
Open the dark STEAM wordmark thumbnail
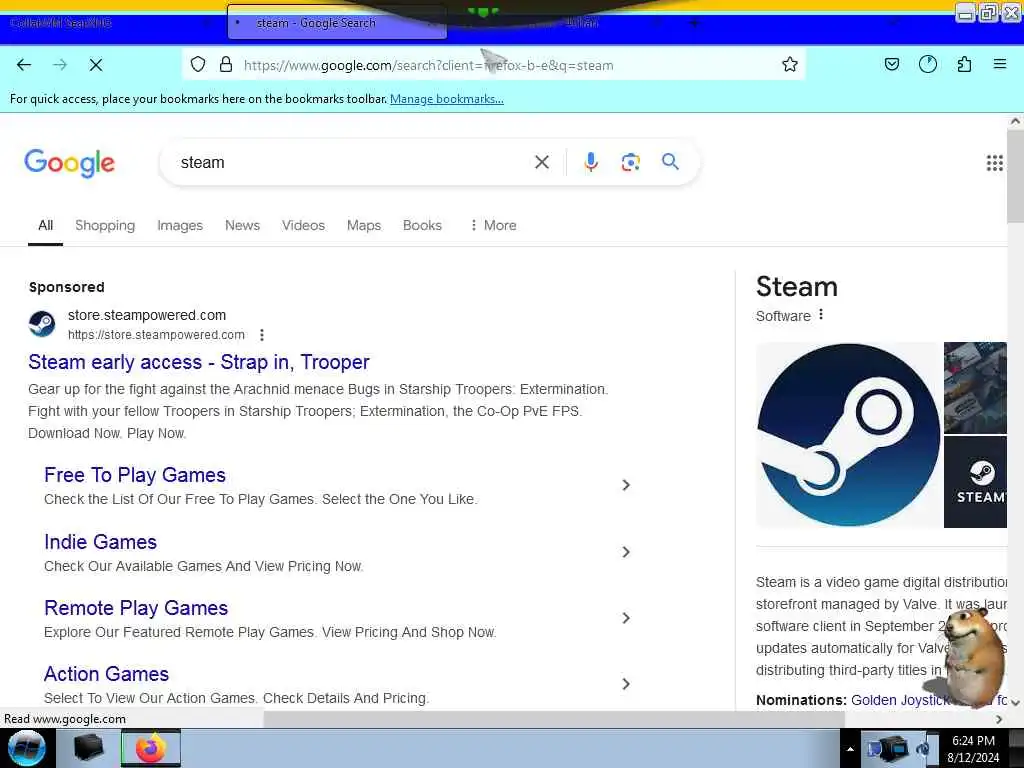pyautogui.click(x=975, y=482)
